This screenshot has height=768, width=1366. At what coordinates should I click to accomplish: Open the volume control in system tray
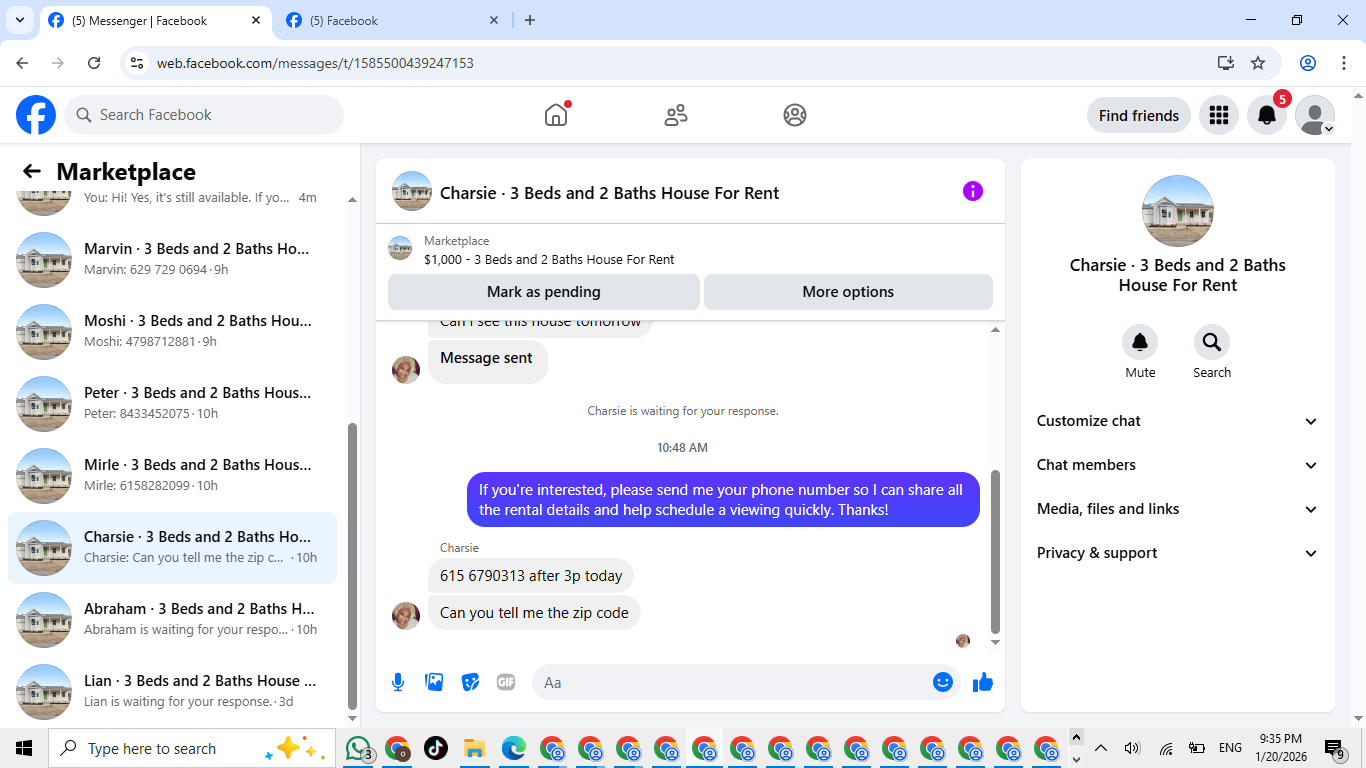pos(1132,748)
